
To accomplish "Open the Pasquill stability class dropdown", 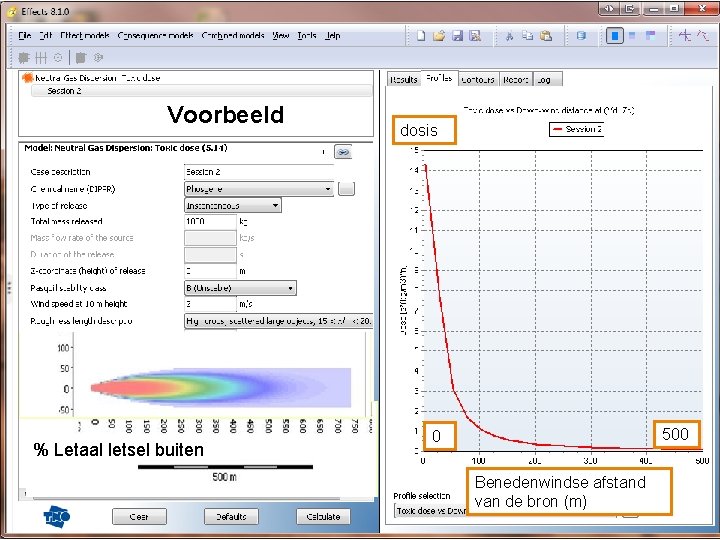I will [x=240, y=288].
